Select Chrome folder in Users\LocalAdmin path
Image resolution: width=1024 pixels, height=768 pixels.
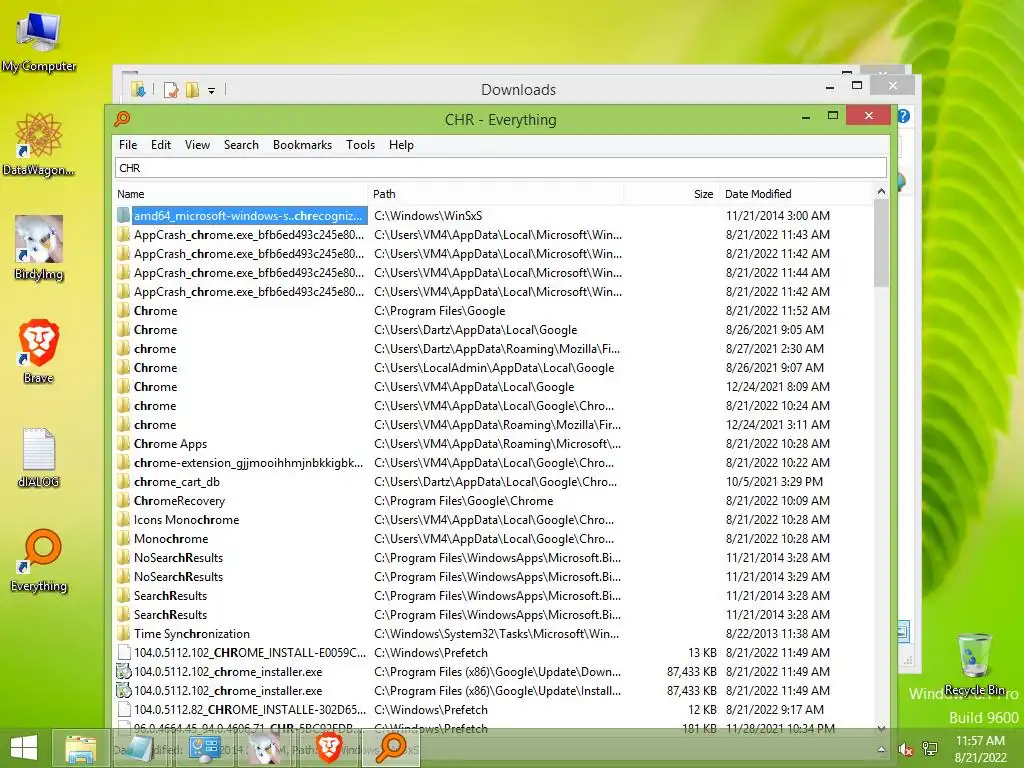[494, 368]
